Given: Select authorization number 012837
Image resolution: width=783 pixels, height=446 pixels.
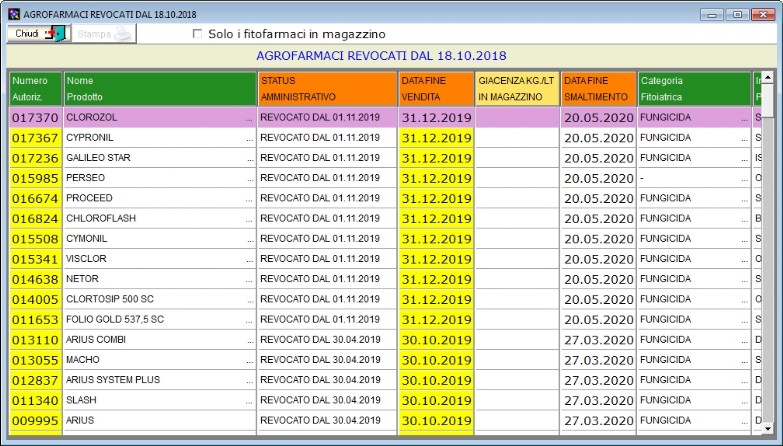Looking at the screenshot, I should pyautogui.click(x=35, y=380).
